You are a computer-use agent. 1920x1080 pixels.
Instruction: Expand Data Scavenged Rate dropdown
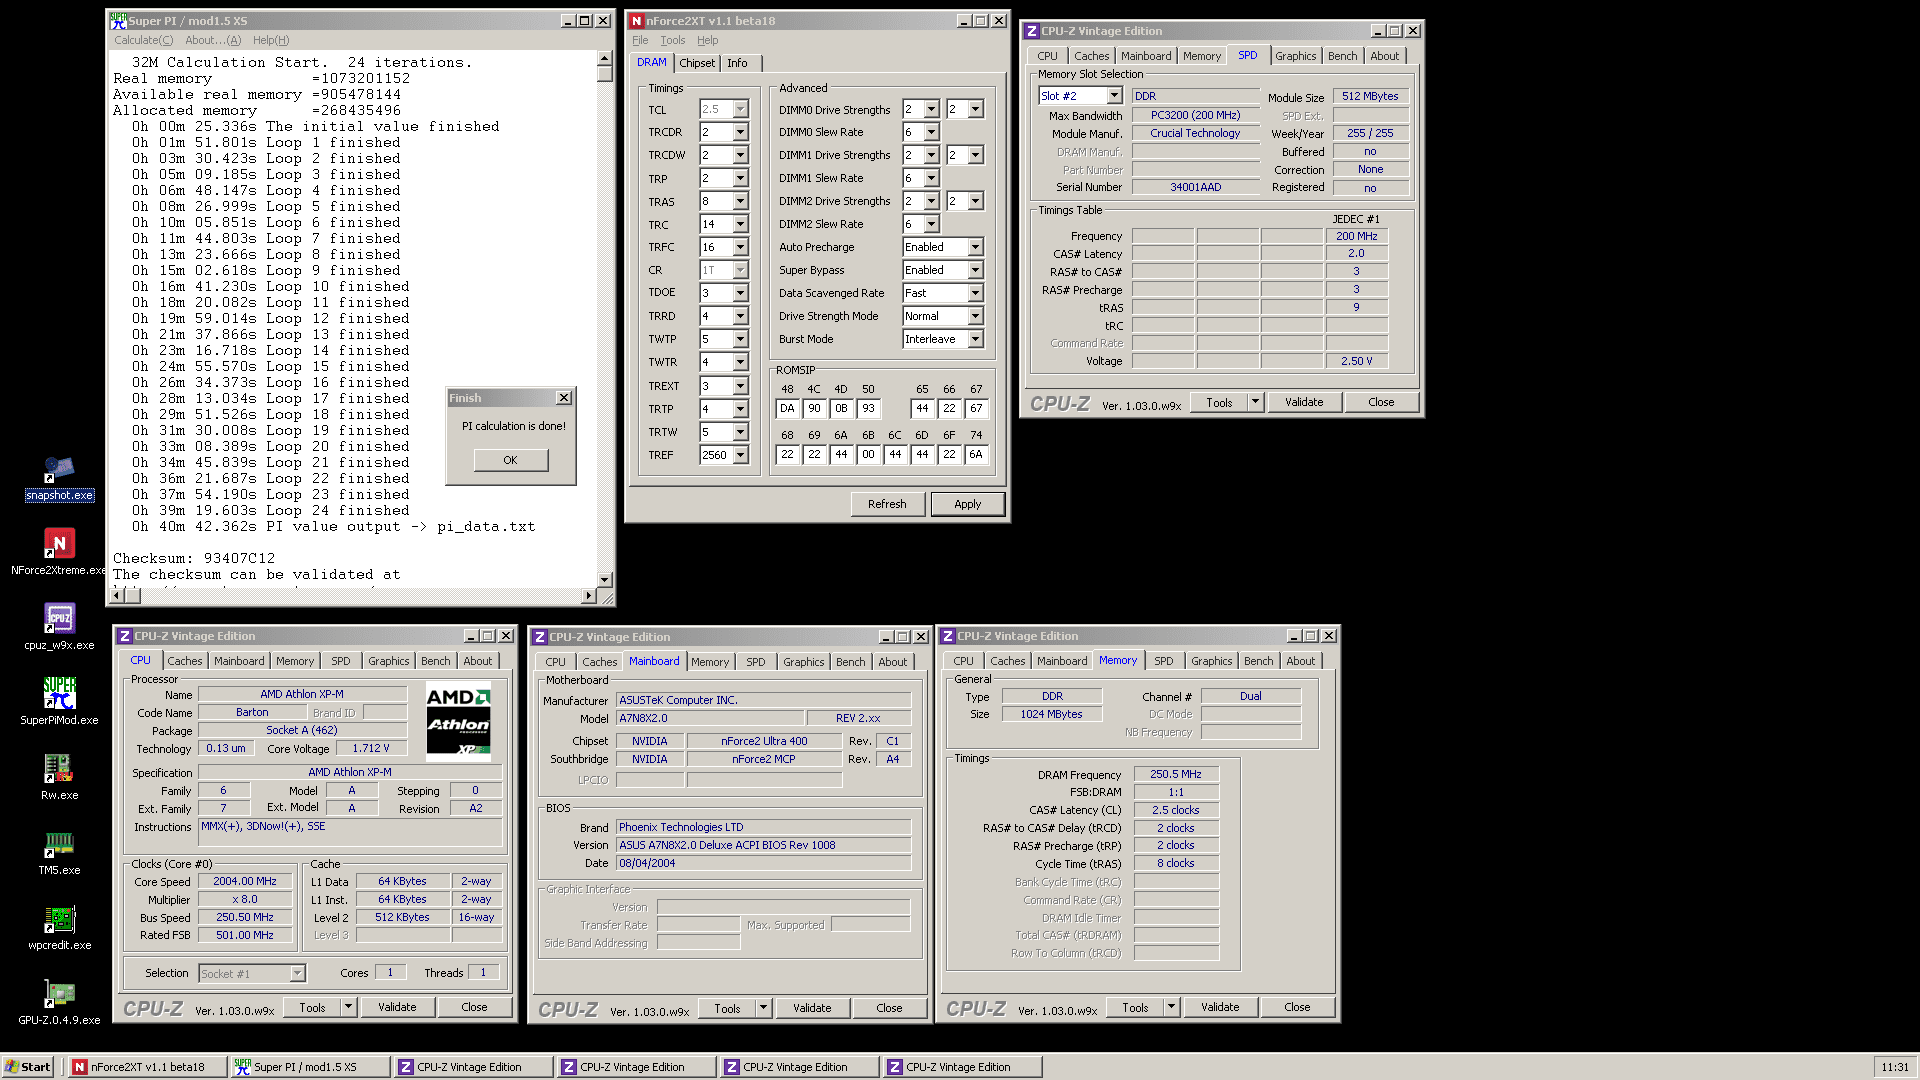(x=976, y=293)
